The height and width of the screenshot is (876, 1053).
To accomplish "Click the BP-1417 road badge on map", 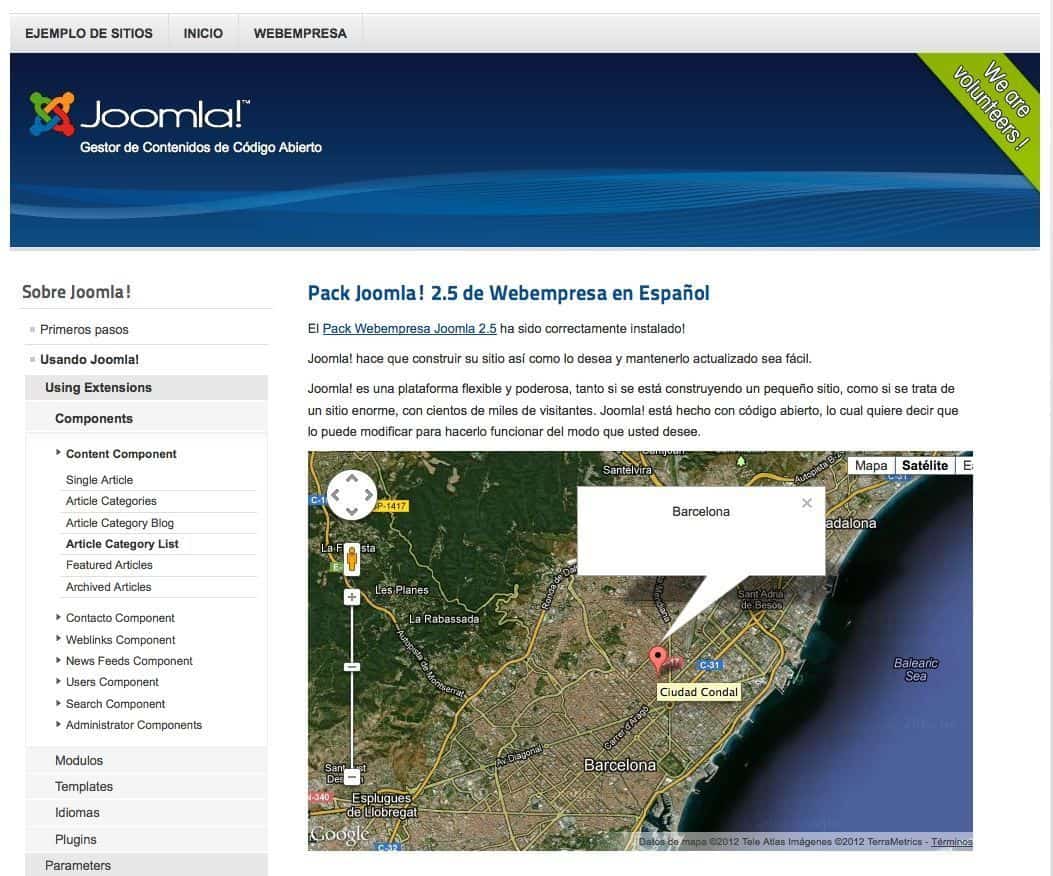I will point(392,506).
